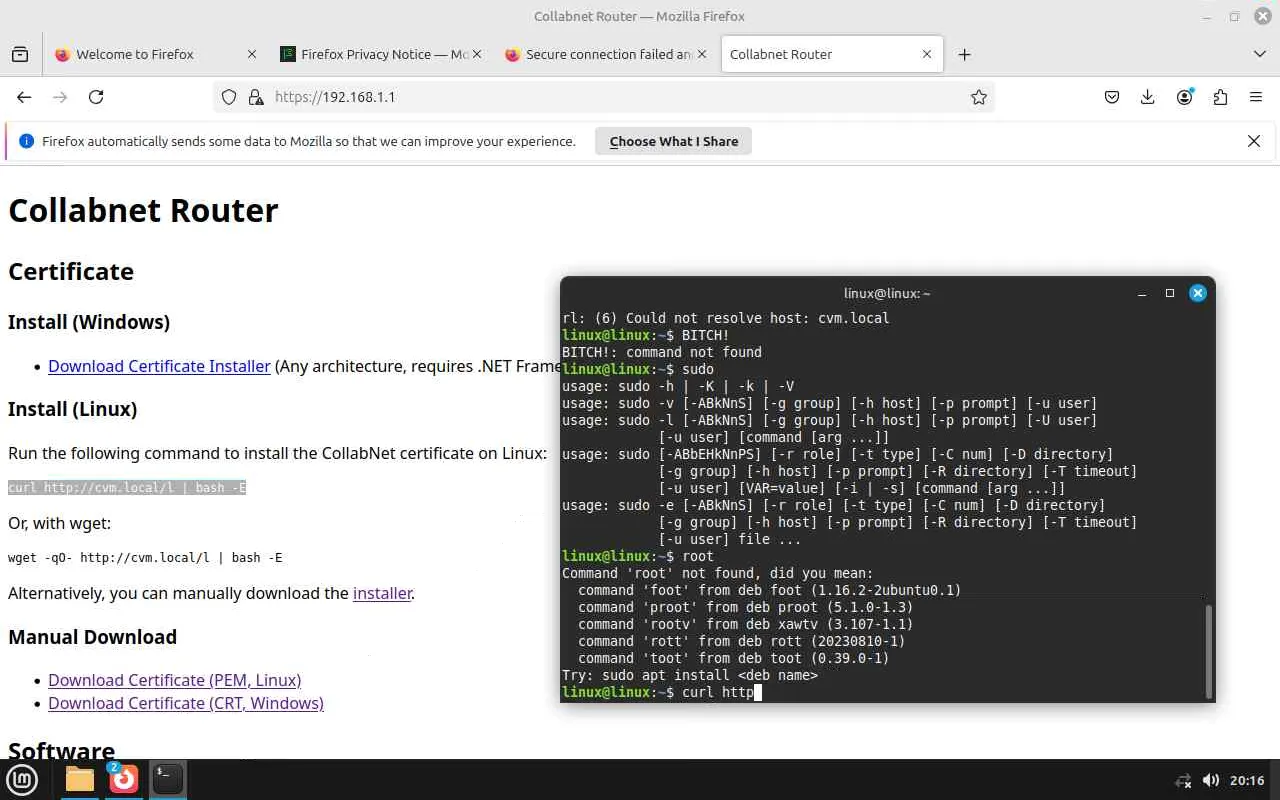Maximize the linux@linux terminal window

coord(1170,293)
